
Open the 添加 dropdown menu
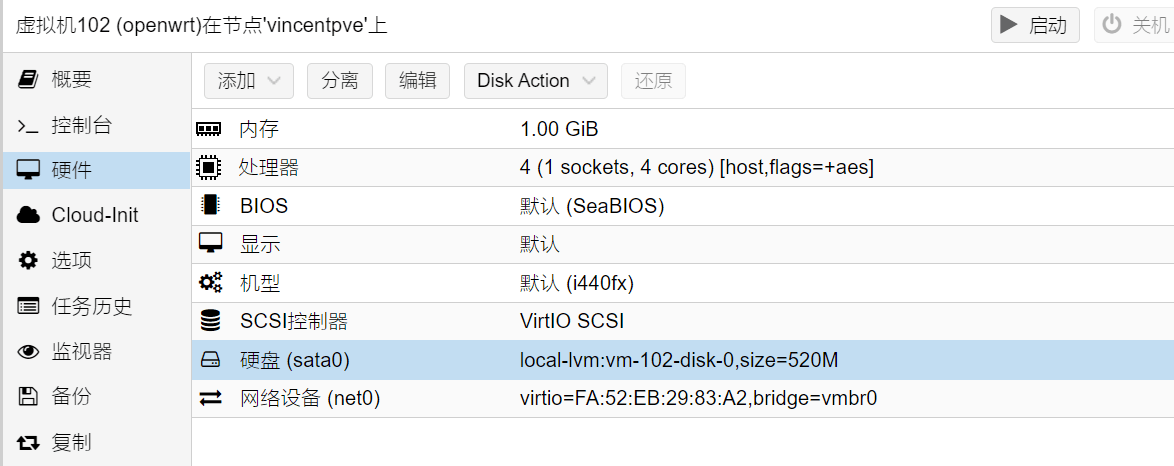[248, 81]
